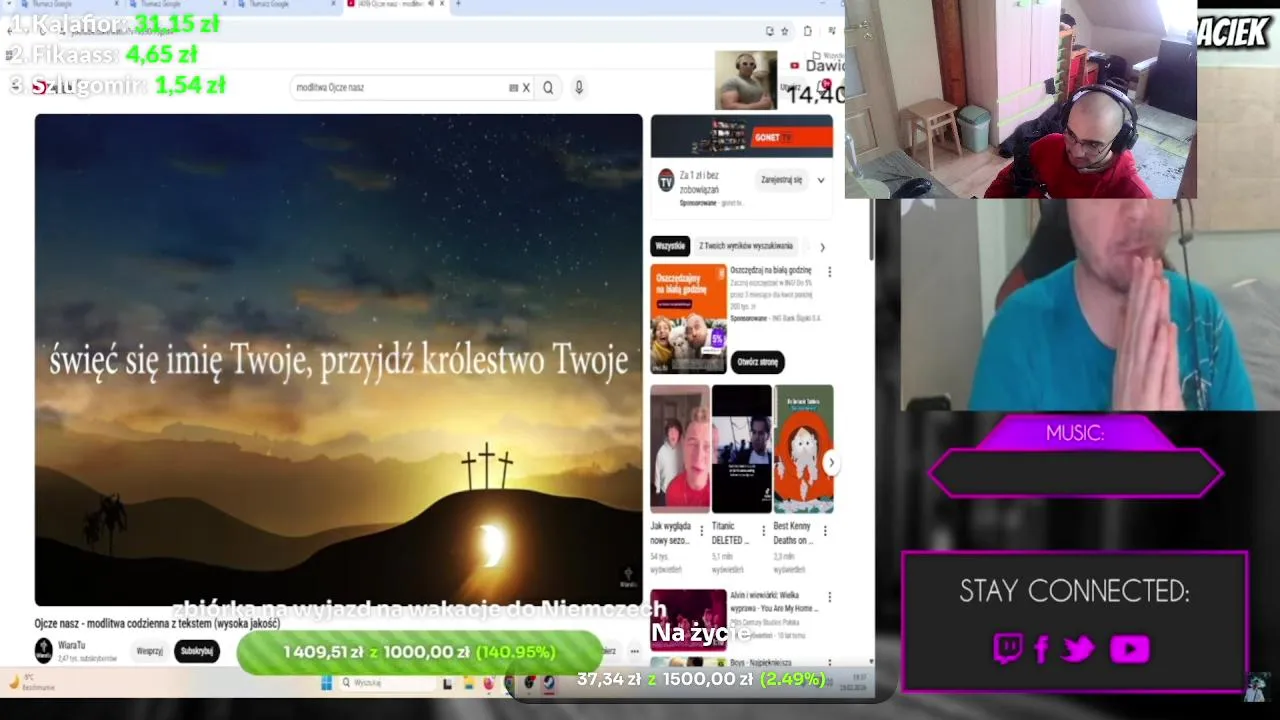
Task: Click the Subskrybuj button
Action: (x=197, y=651)
